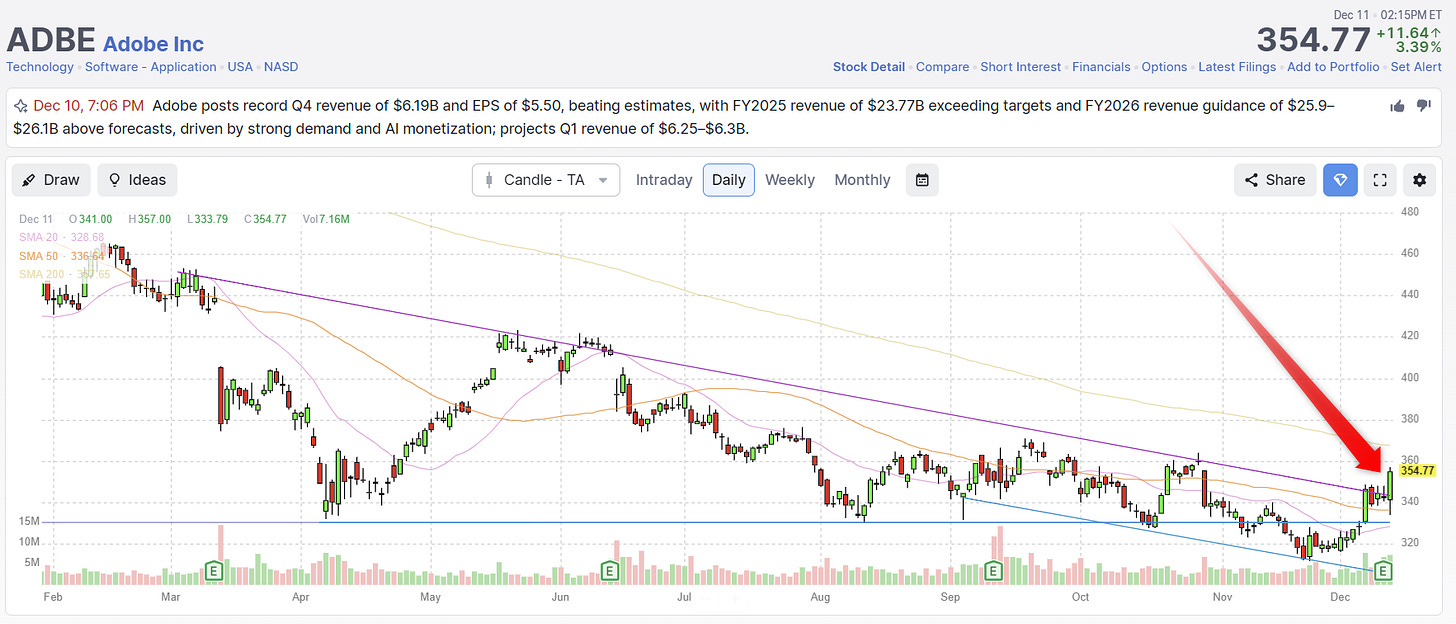Toggle fullscreen chart view icon
The height and width of the screenshot is (624, 1456).
click(1380, 180)
